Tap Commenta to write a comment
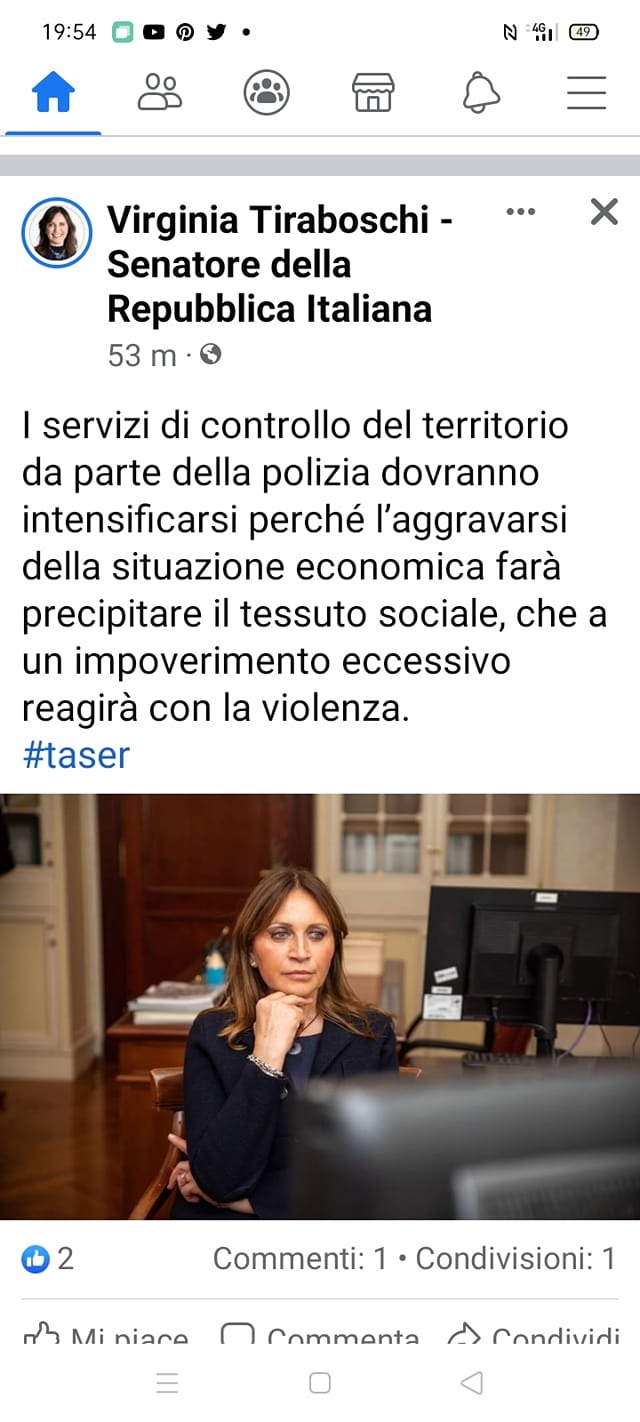 [x=320, y=1338]
